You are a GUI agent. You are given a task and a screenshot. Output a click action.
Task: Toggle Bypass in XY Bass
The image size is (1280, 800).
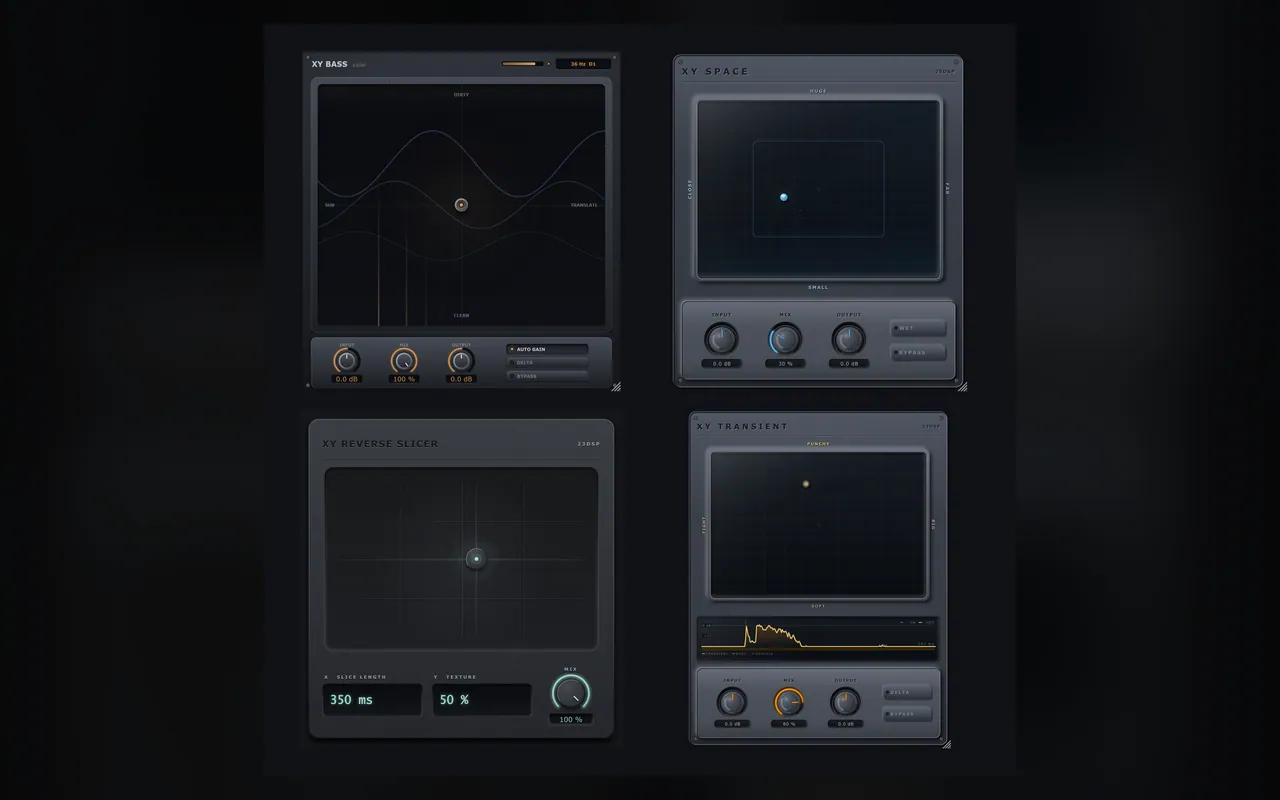point(547,376)
